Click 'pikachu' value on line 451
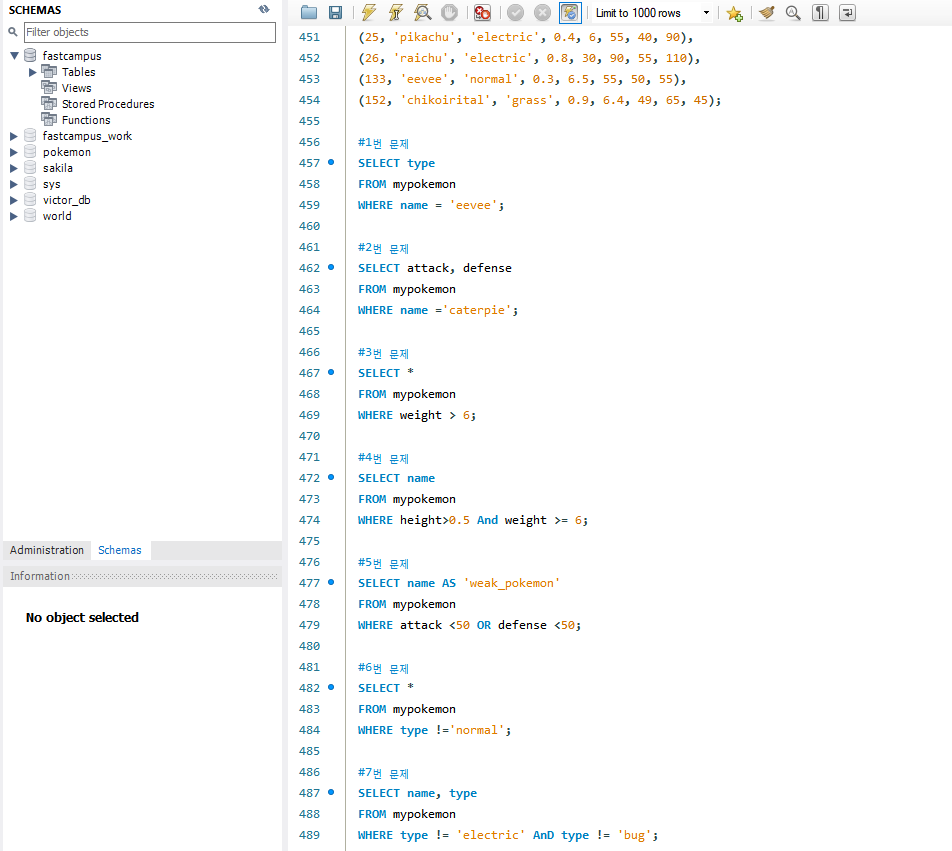This screenshot has height=851, width=952. tap(424, 37)
